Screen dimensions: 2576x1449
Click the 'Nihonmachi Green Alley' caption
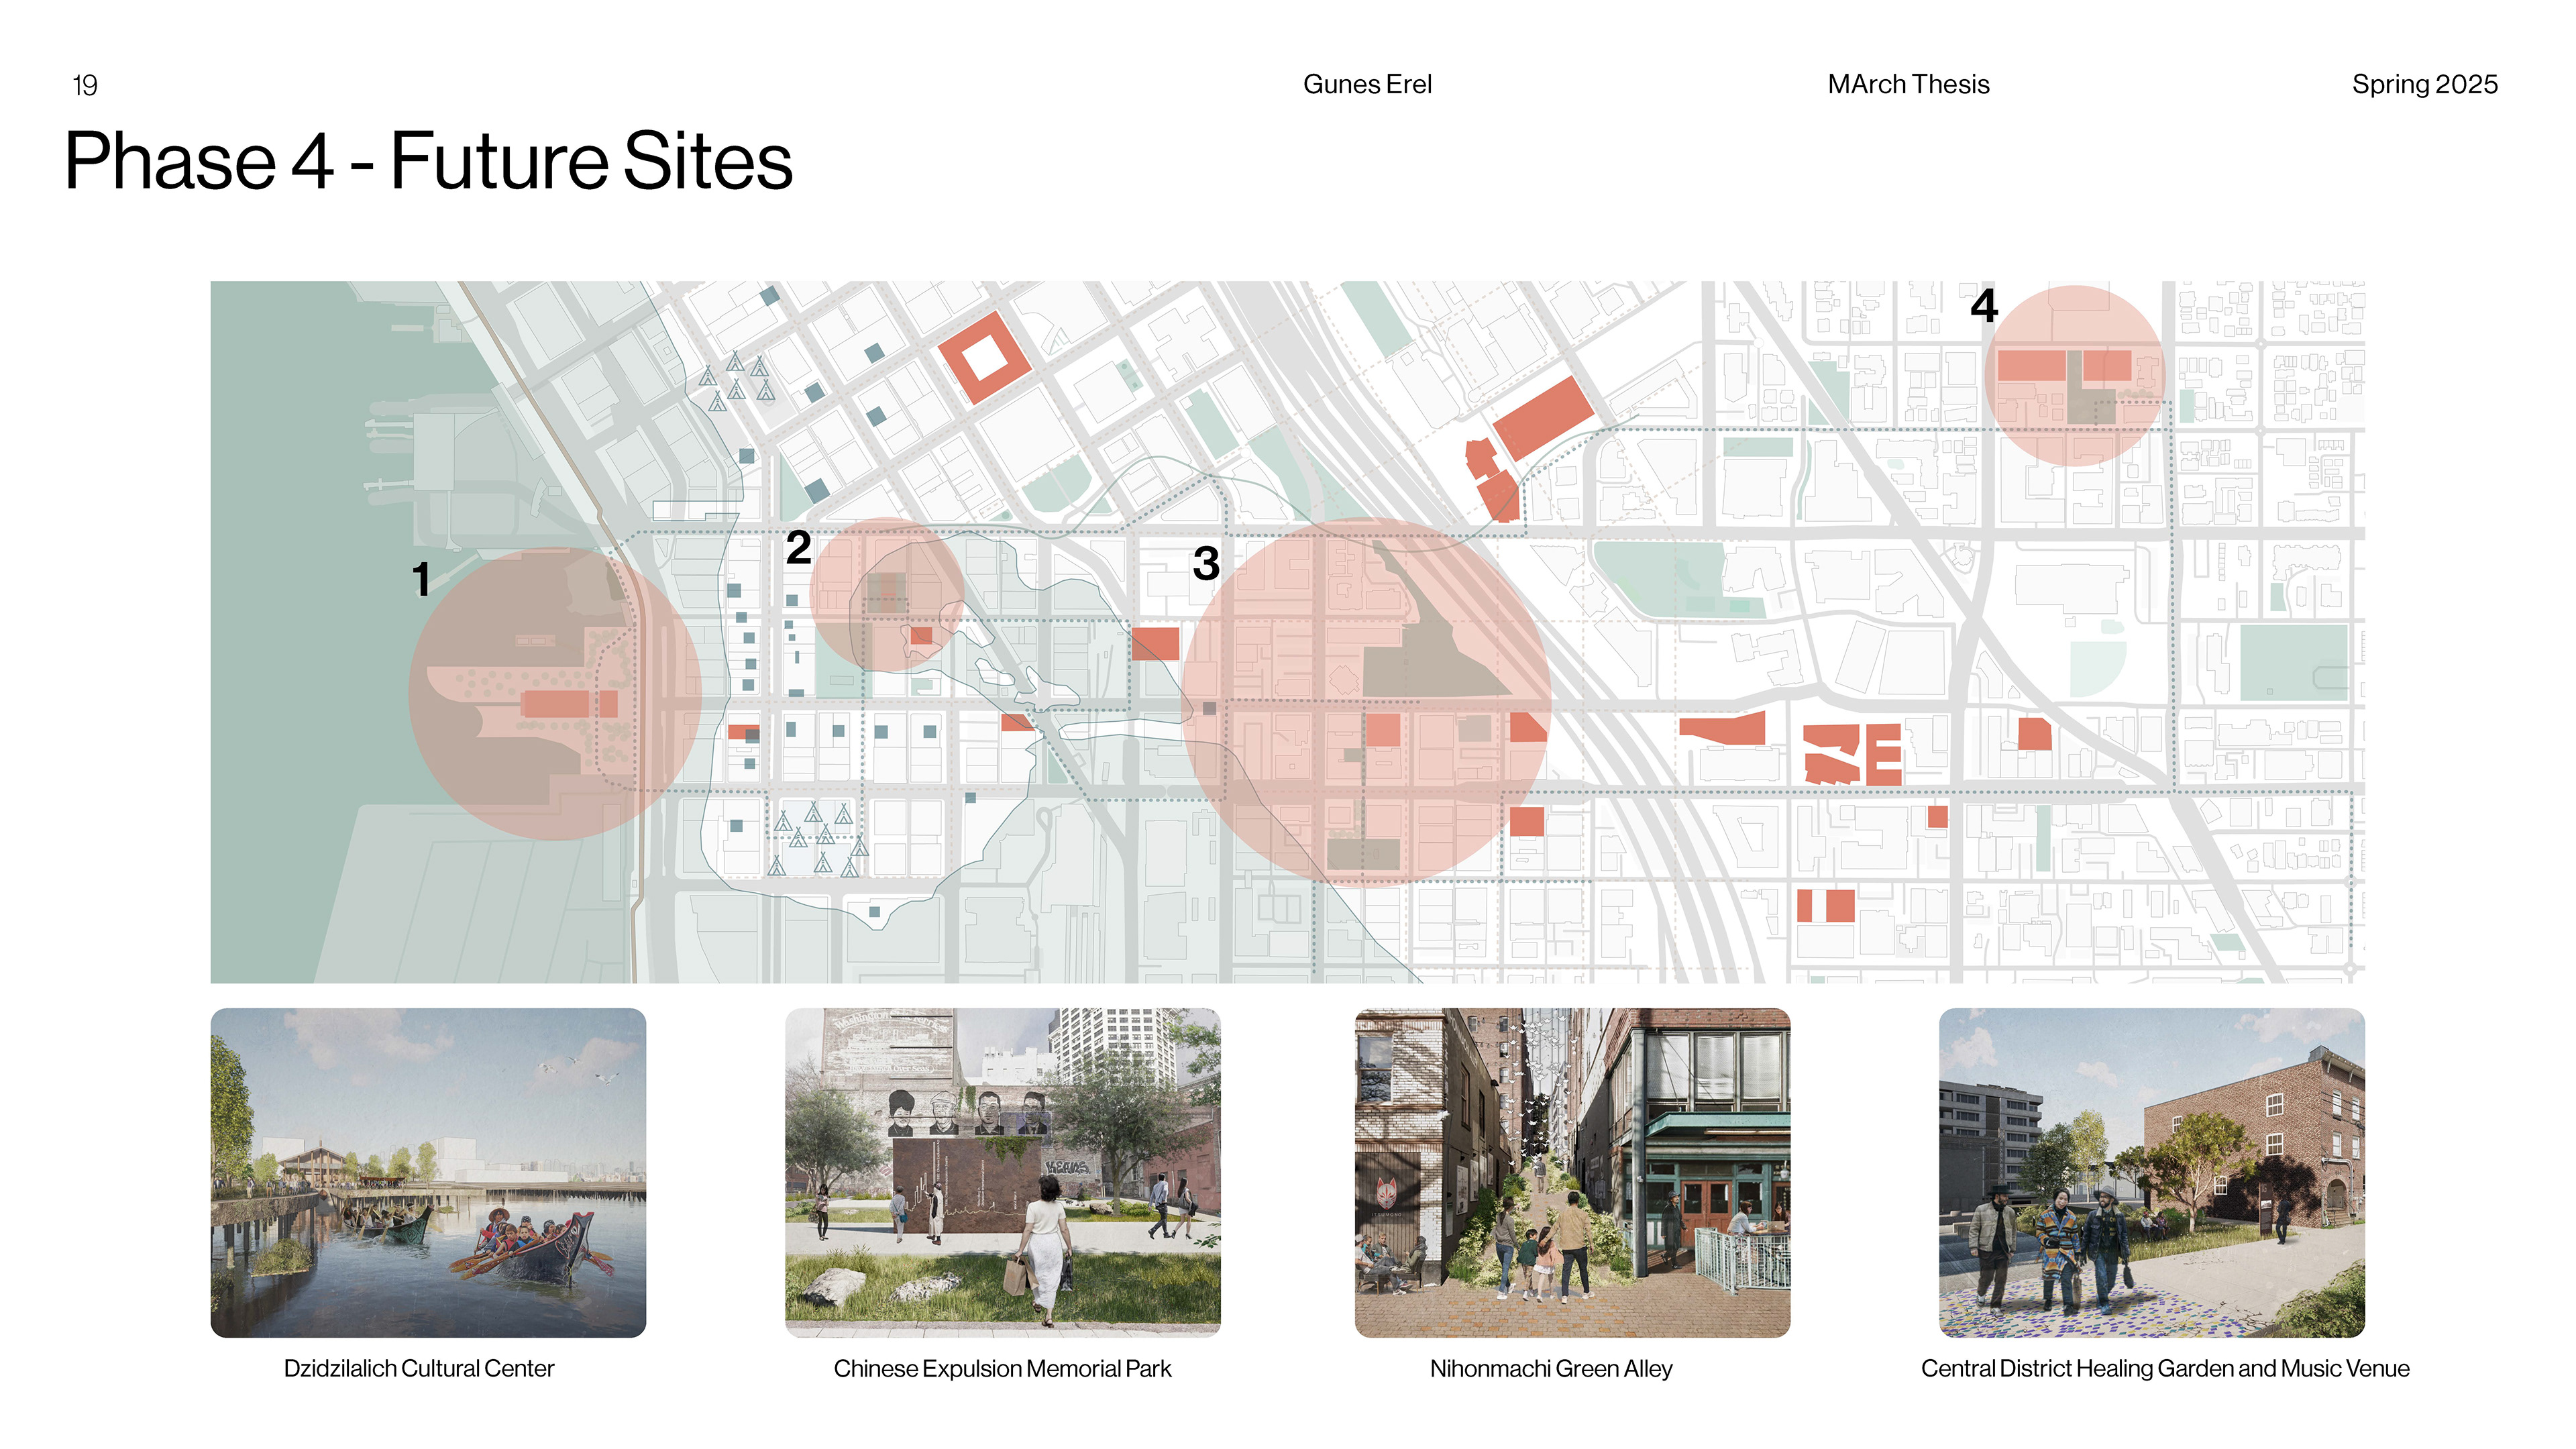1551,1368
